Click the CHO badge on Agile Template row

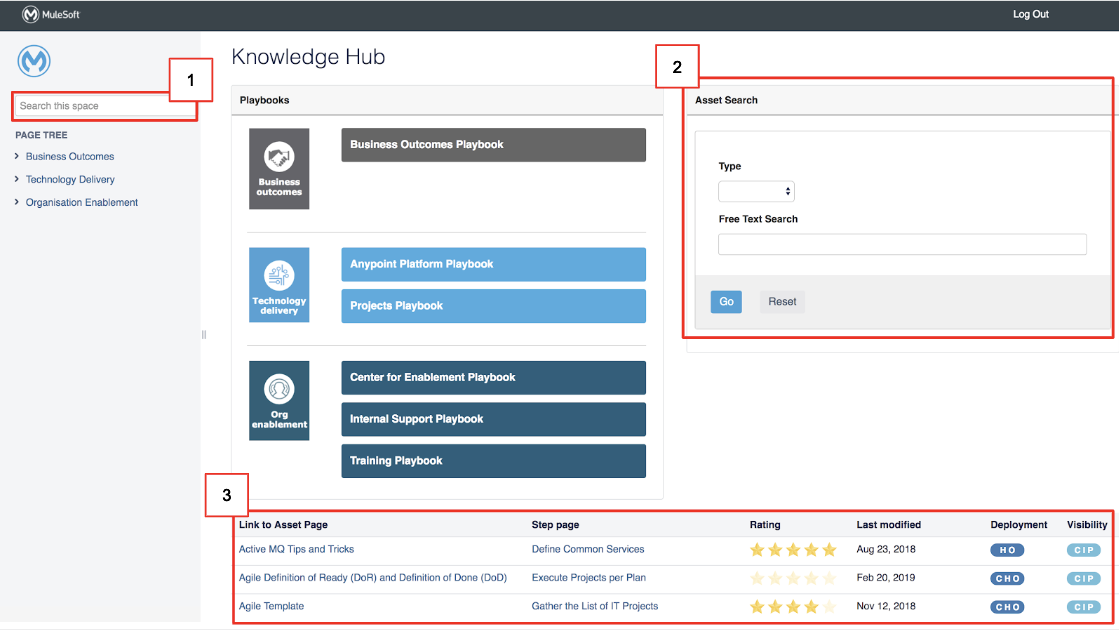(x=1006, y=606)
